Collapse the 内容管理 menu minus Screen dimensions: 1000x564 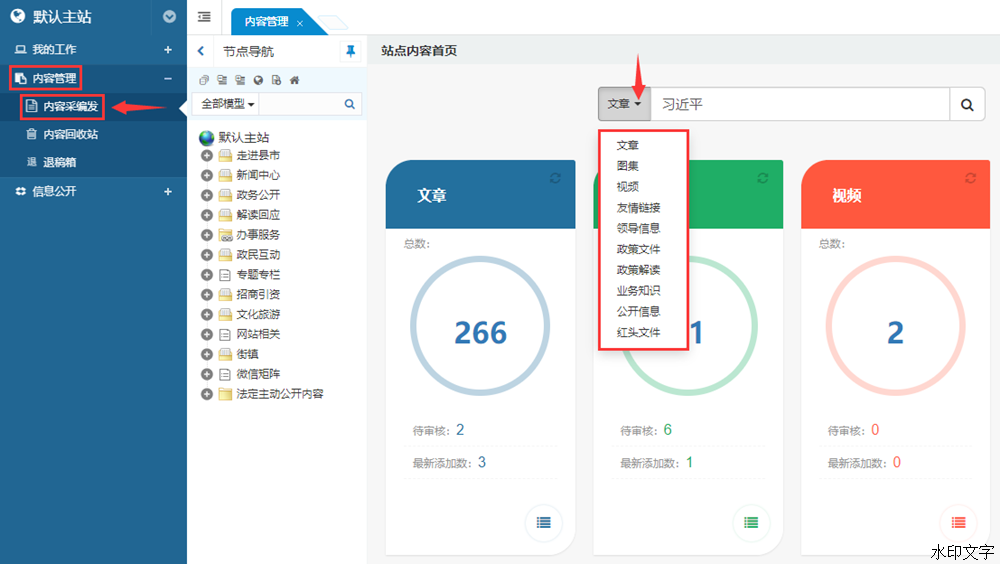pos(168,78)
